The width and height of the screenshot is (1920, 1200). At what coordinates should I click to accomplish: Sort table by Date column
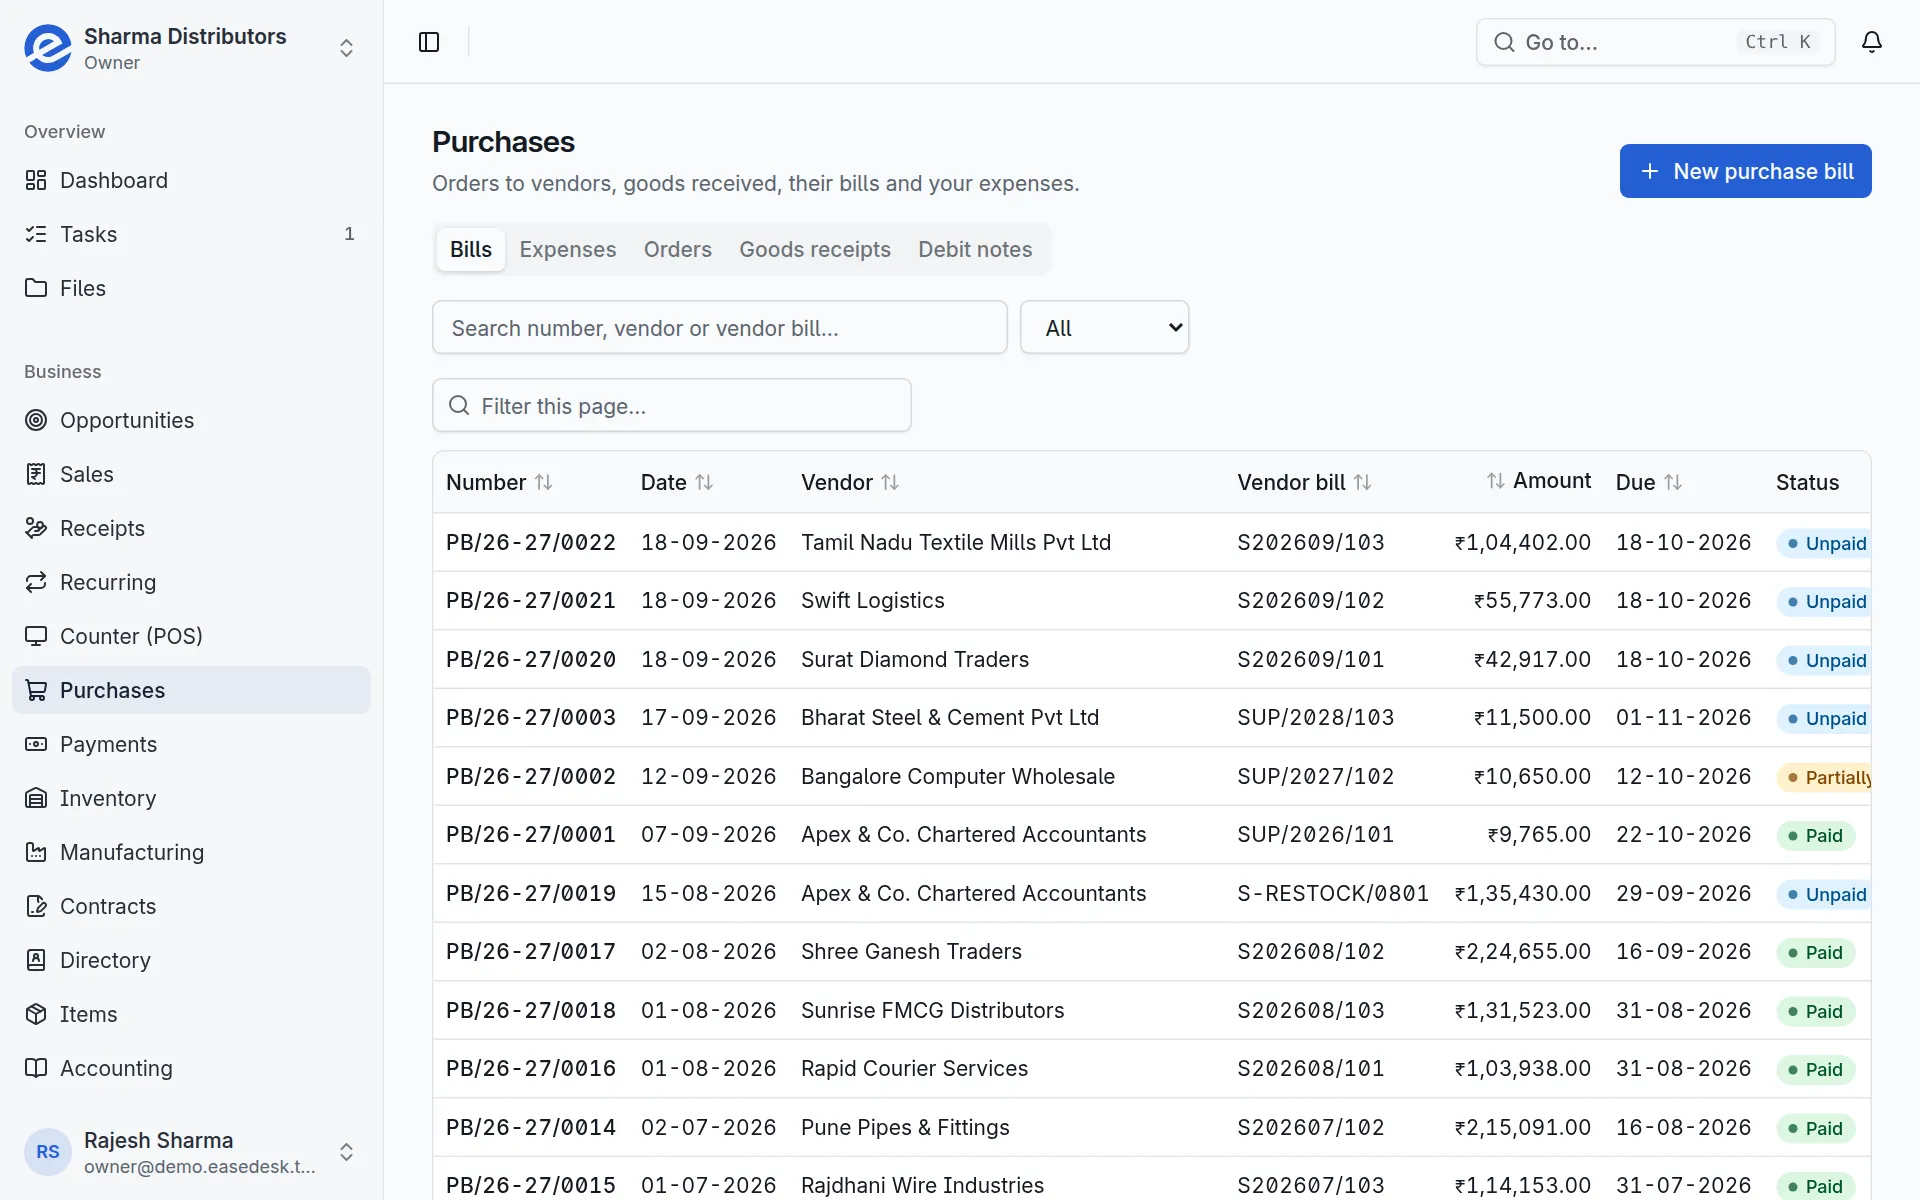[x=677, y=482]
